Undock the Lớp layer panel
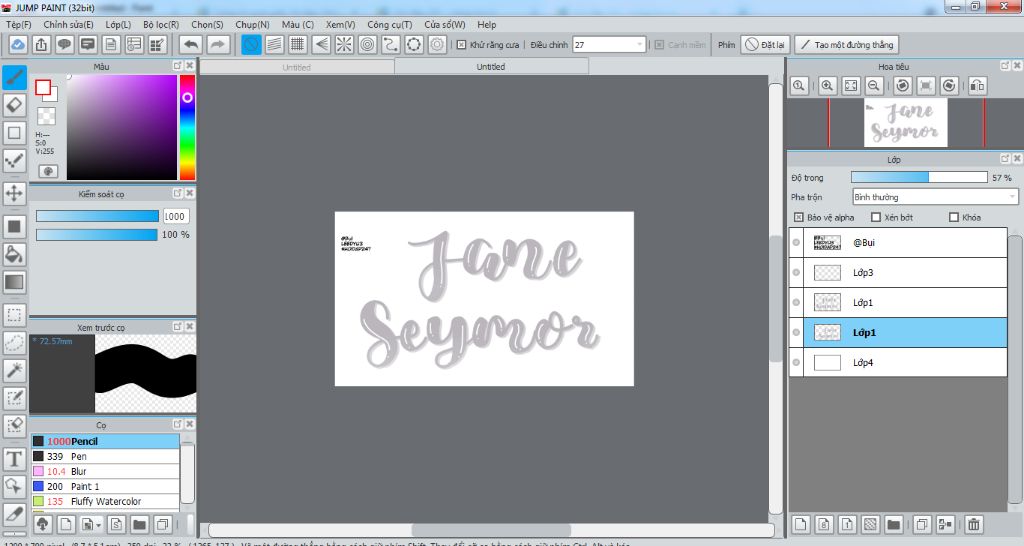The height and width of the screenshot is (546, 1024). coord(1005,159)
